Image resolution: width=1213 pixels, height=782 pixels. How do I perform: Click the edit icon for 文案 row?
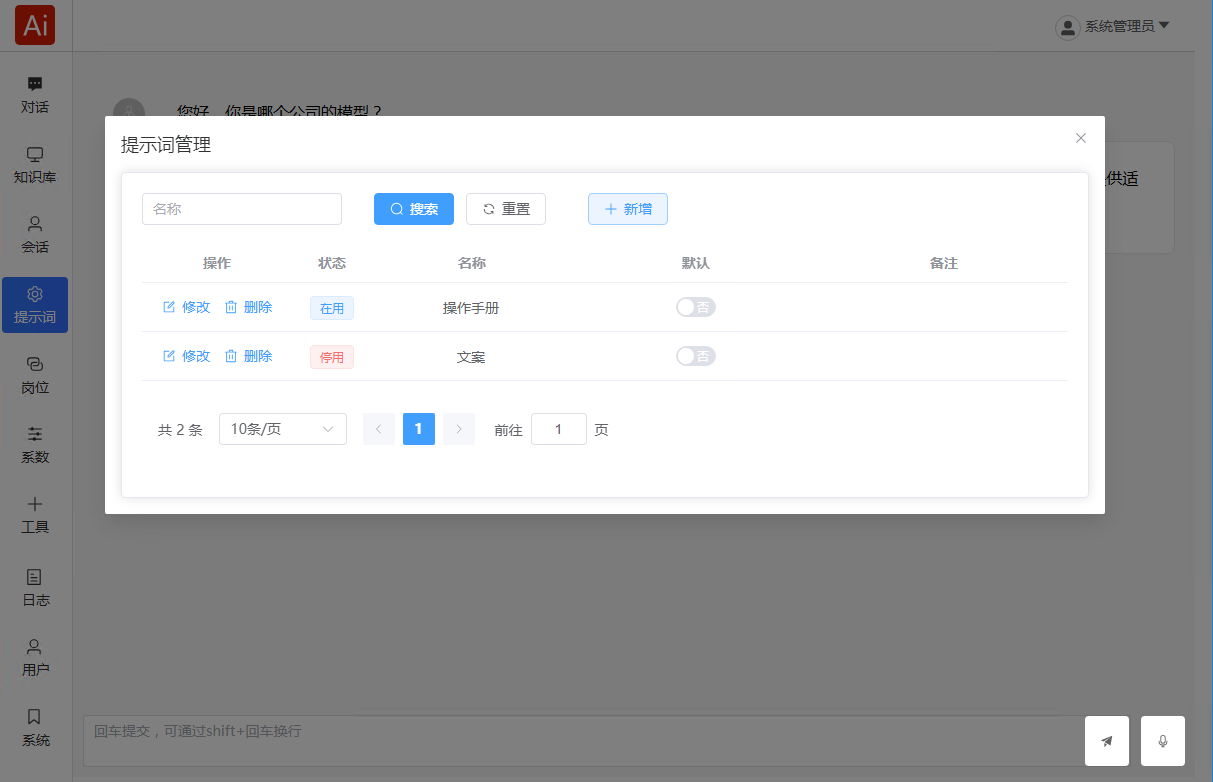point(169,356)
